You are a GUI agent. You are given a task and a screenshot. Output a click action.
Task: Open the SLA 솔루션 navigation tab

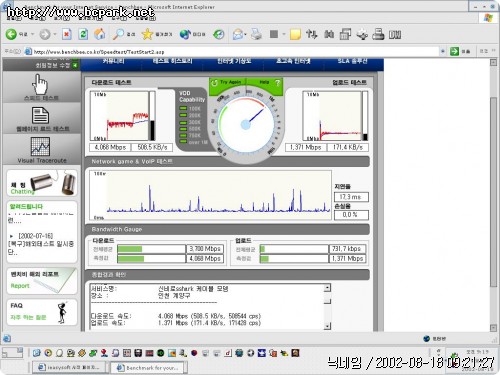click(353, 61)
